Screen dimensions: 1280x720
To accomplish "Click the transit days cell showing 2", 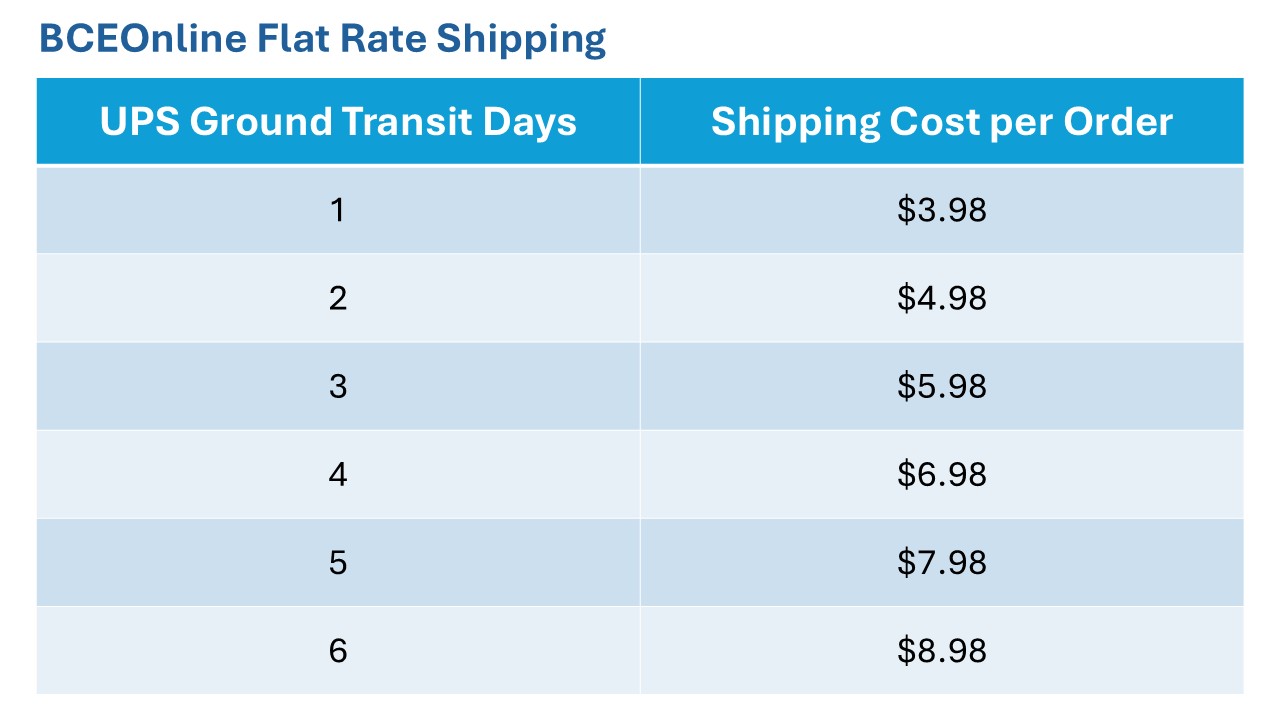I will 338,298.
